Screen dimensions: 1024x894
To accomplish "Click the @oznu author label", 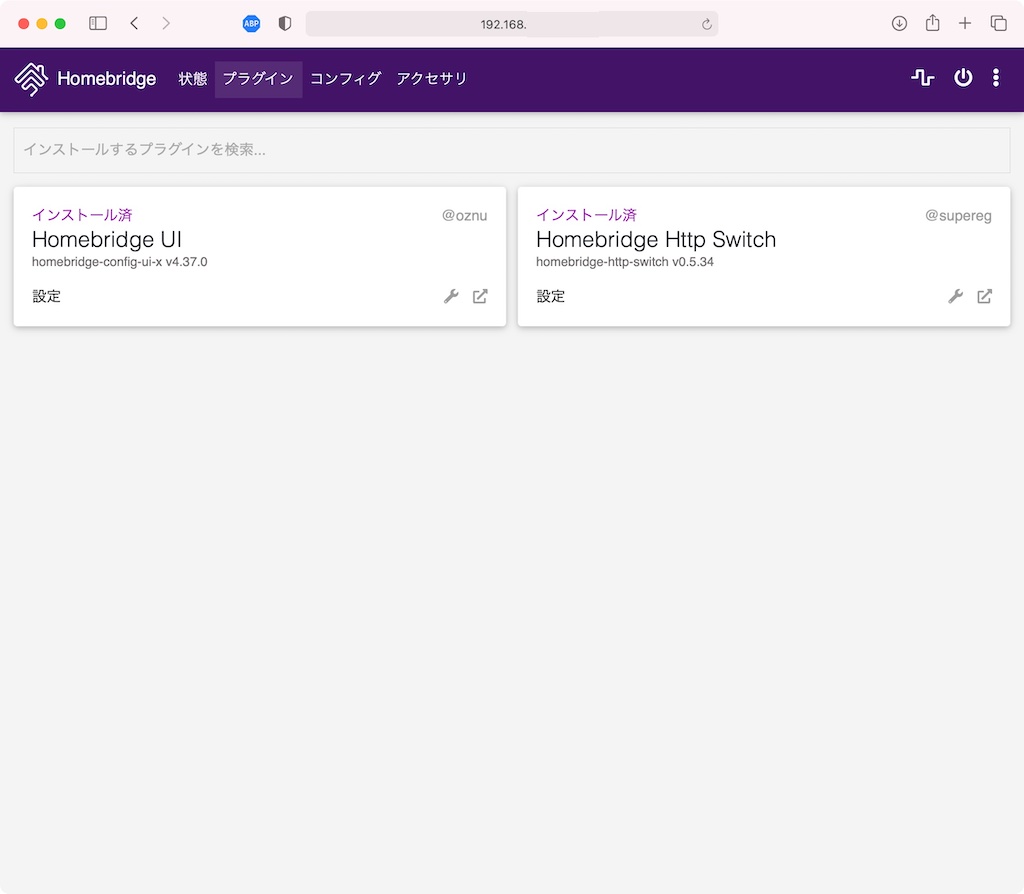I will [x=464, y=216].
